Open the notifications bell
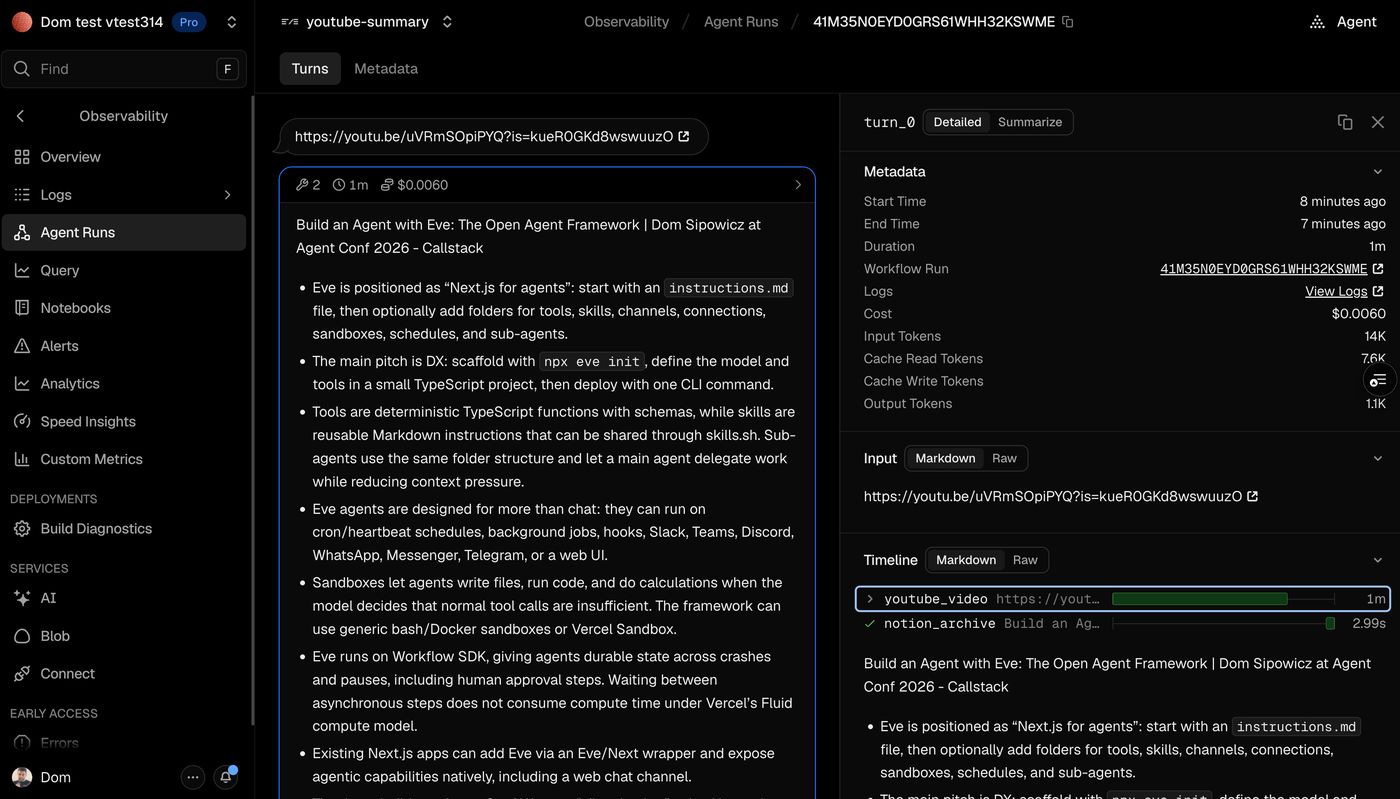The height and width of the screenshot is (799, 1400). pyautogui.click(x=226, y=777)
